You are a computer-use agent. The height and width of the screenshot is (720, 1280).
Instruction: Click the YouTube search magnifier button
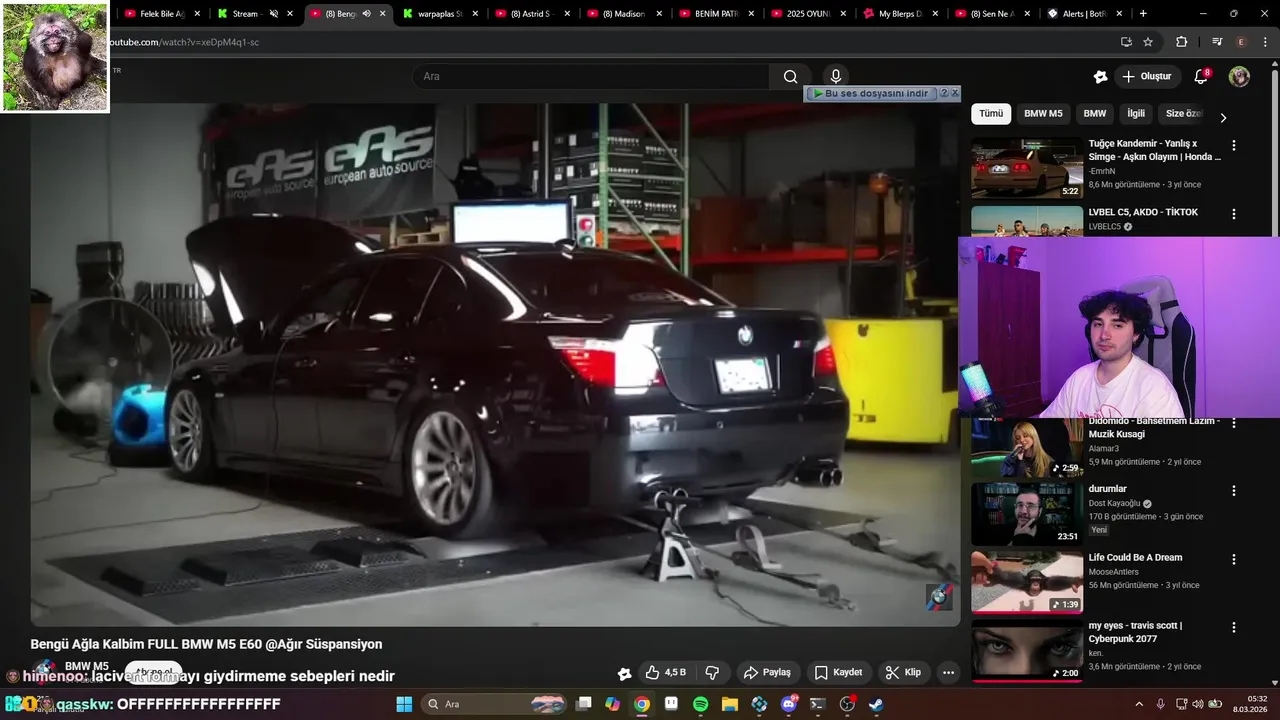tap(790, 77)
